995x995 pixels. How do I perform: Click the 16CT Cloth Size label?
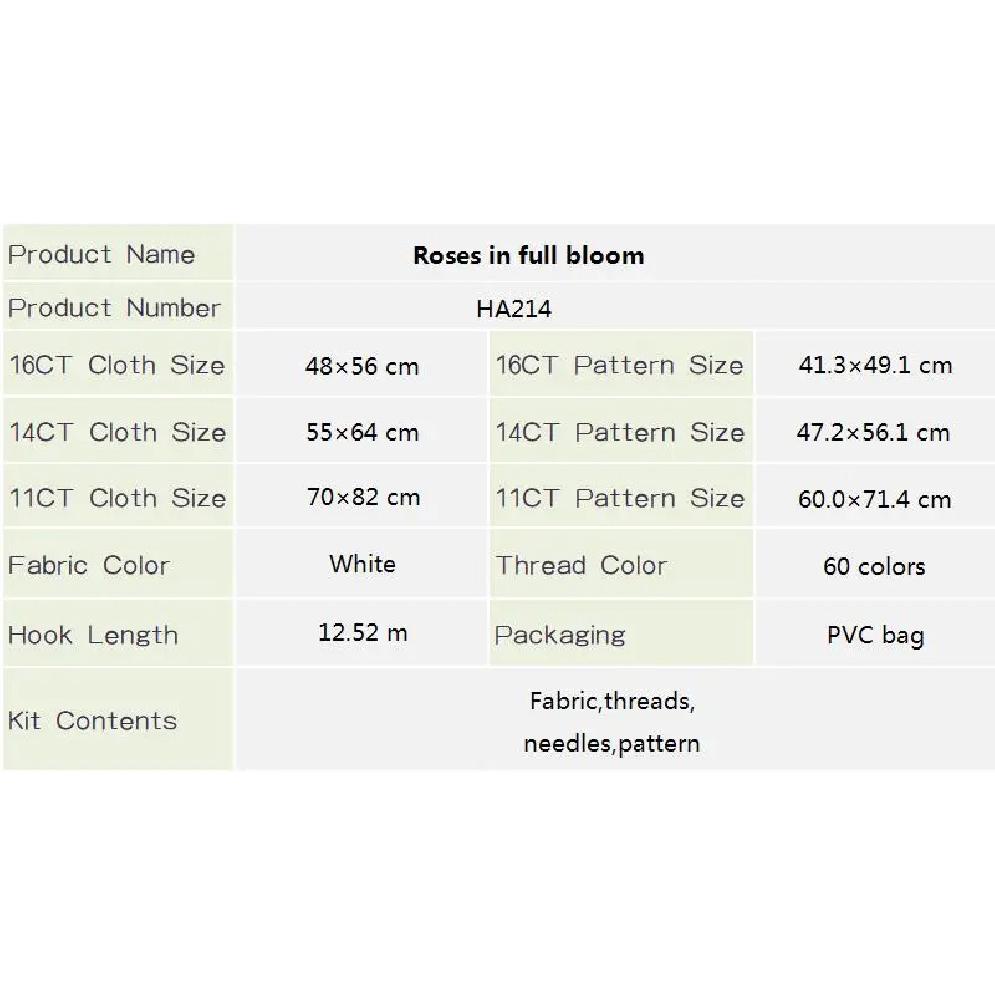click(x=117, y=365)
